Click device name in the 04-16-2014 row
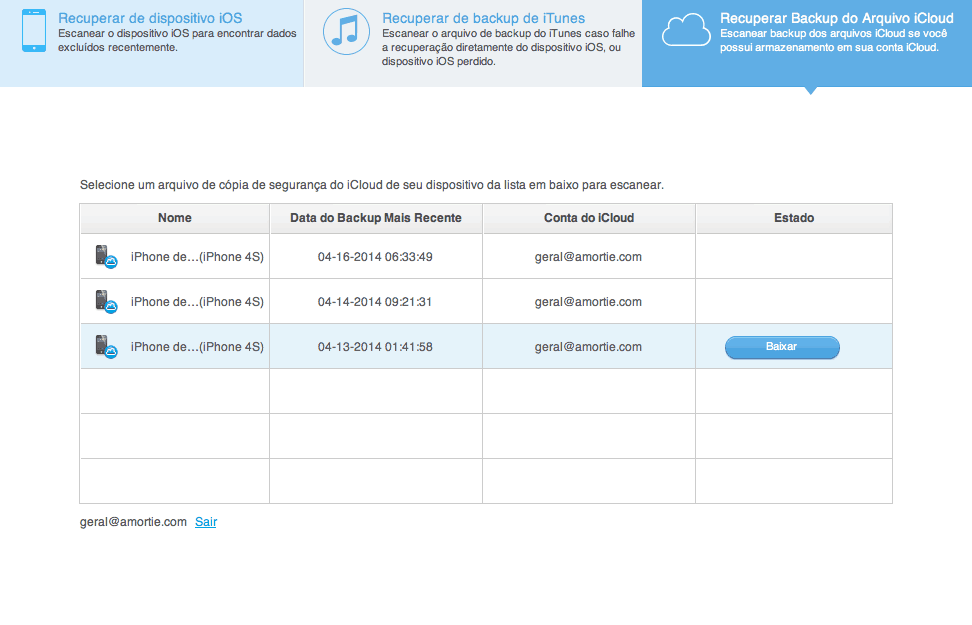This screenshot has height=625, width=972. click(197, 257)
